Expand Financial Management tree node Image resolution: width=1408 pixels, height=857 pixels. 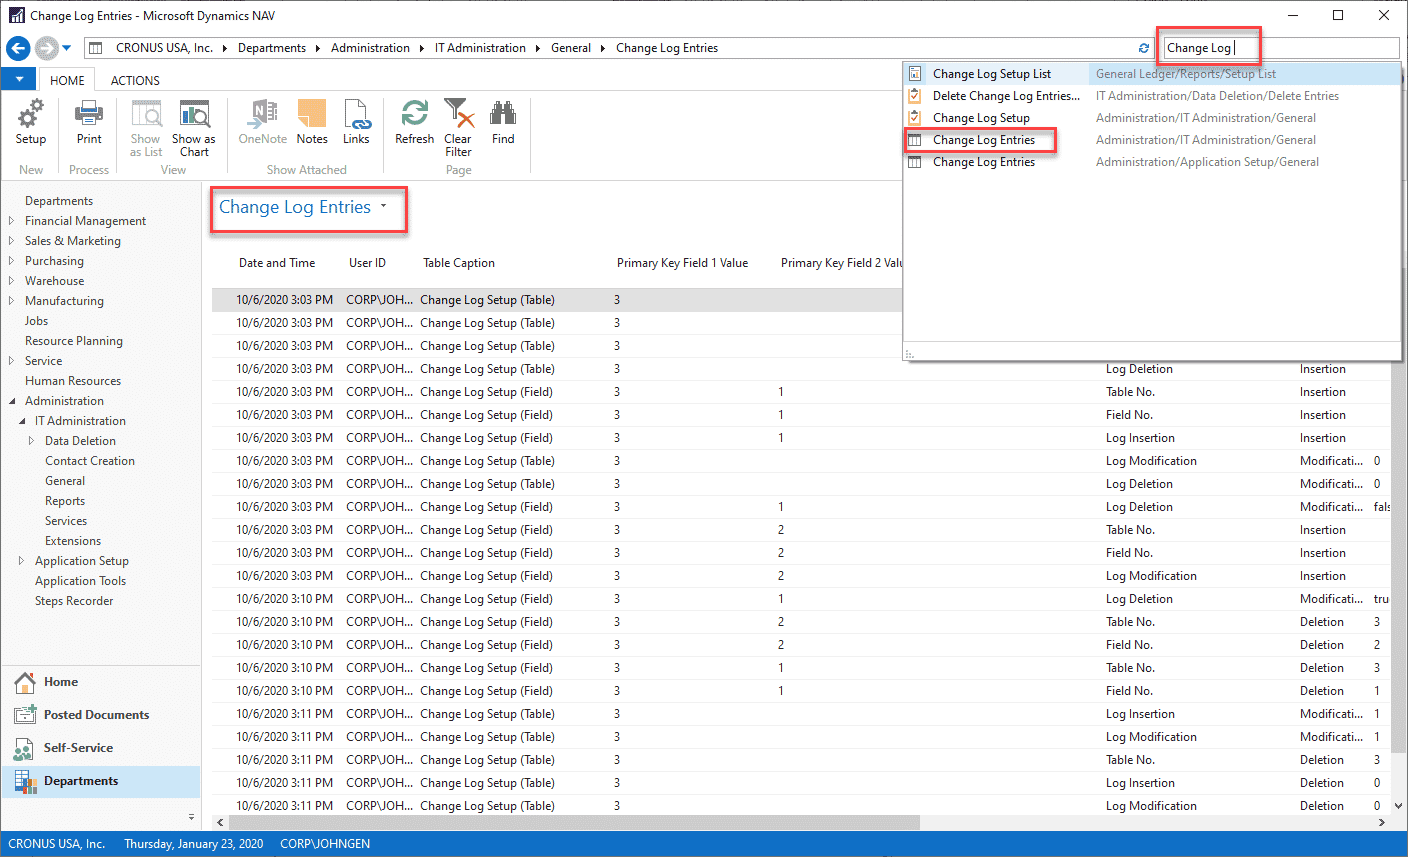[x=11, y=221]
